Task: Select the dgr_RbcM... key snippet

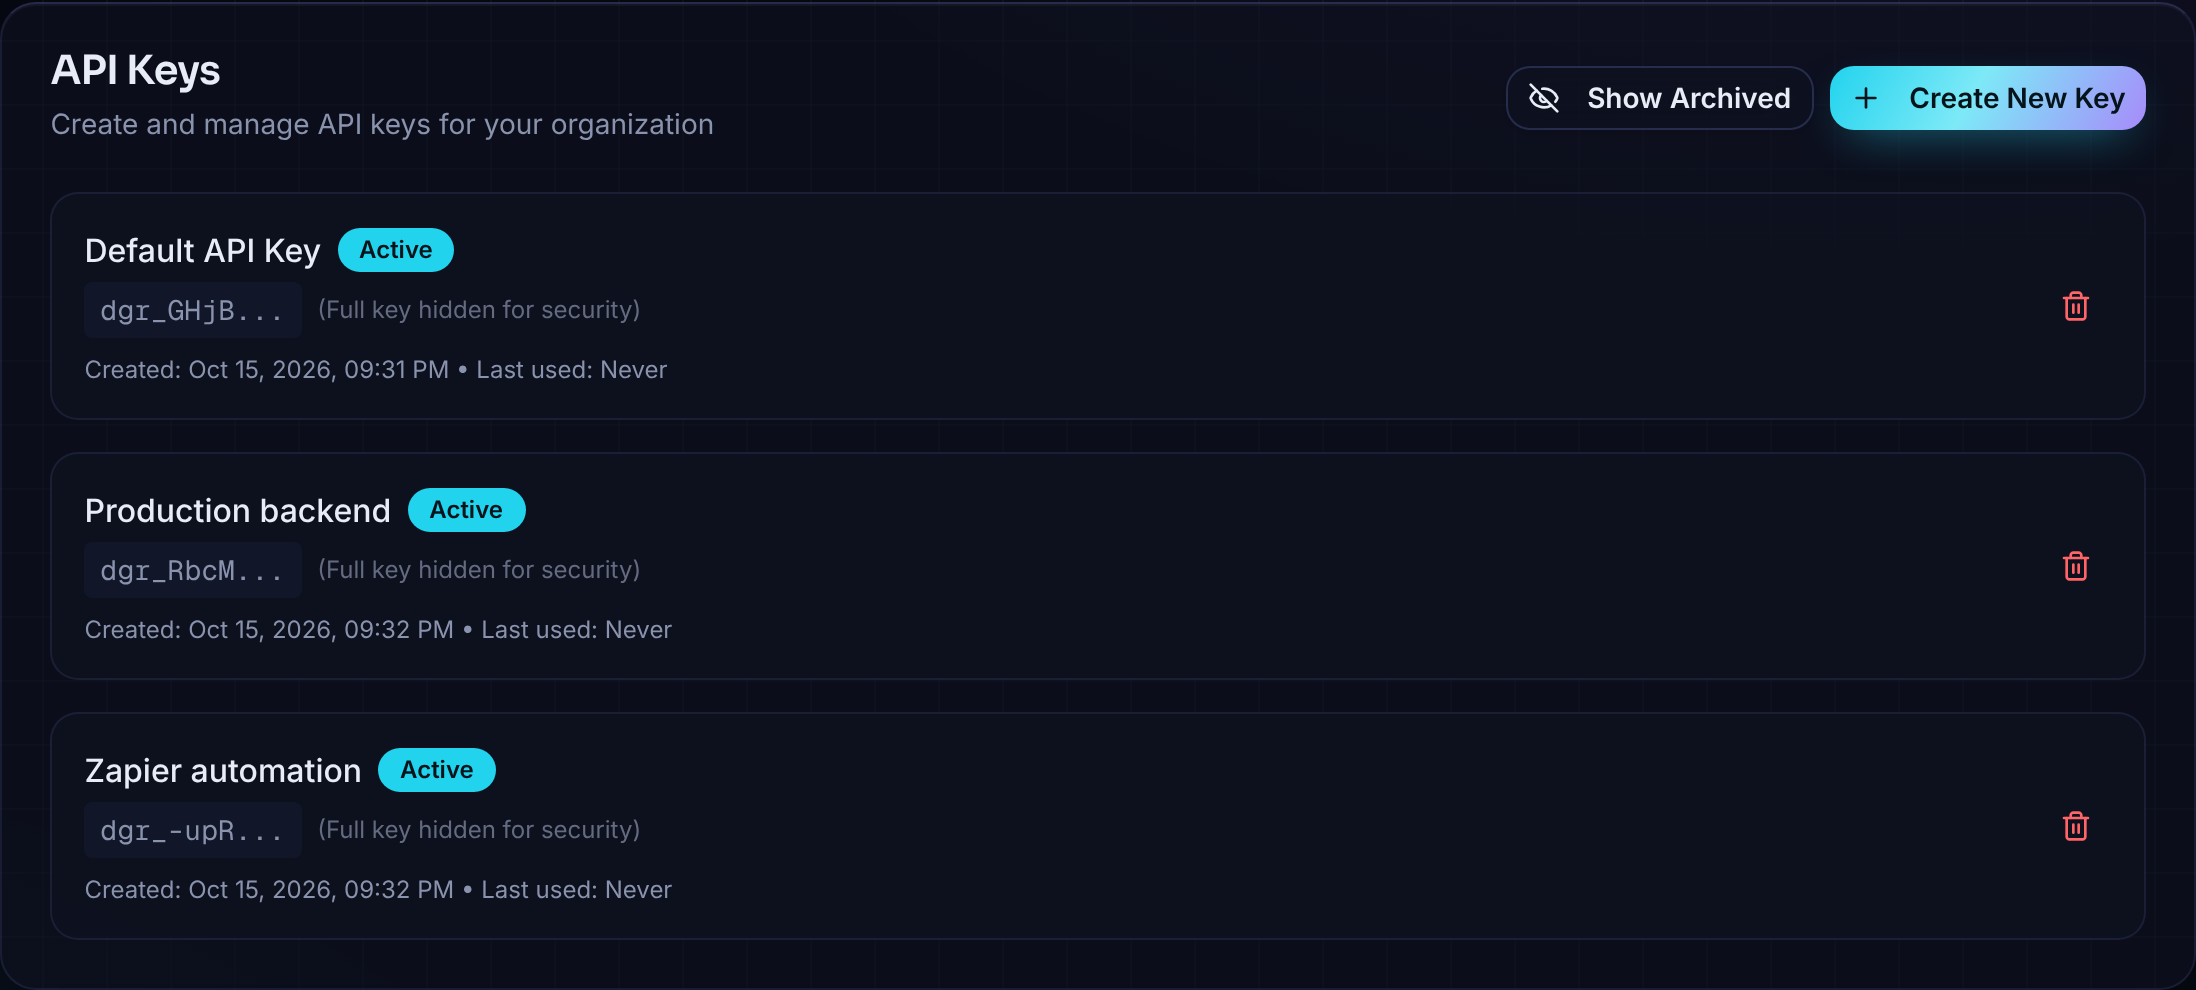Action: click(193, 570)
